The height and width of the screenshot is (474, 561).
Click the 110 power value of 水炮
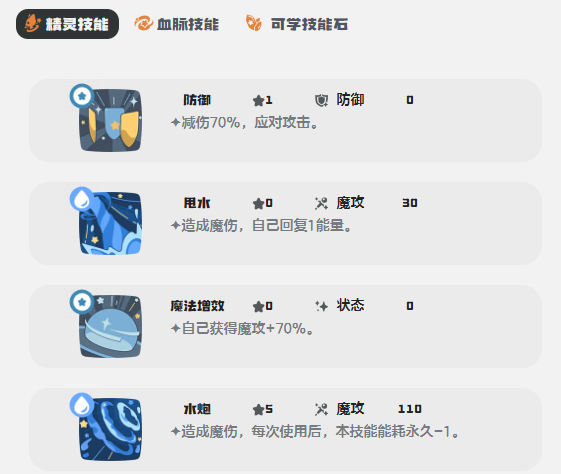click(410, 409)
